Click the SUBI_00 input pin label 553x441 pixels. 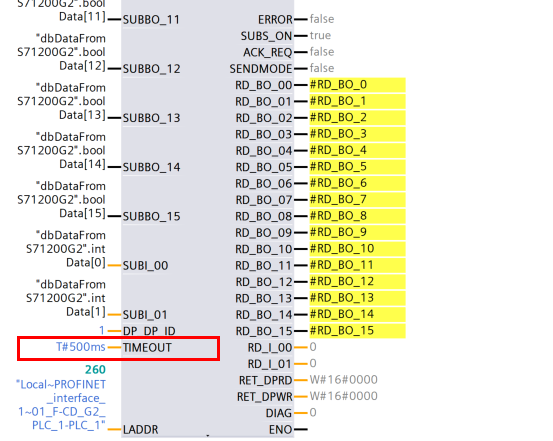pos(145,266)
